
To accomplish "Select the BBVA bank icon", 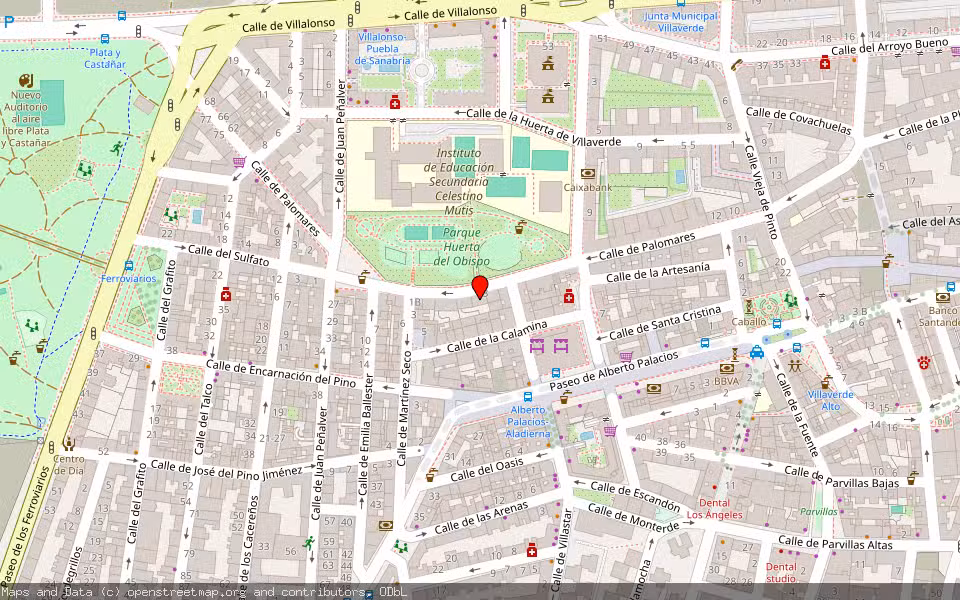I will 727,368.
